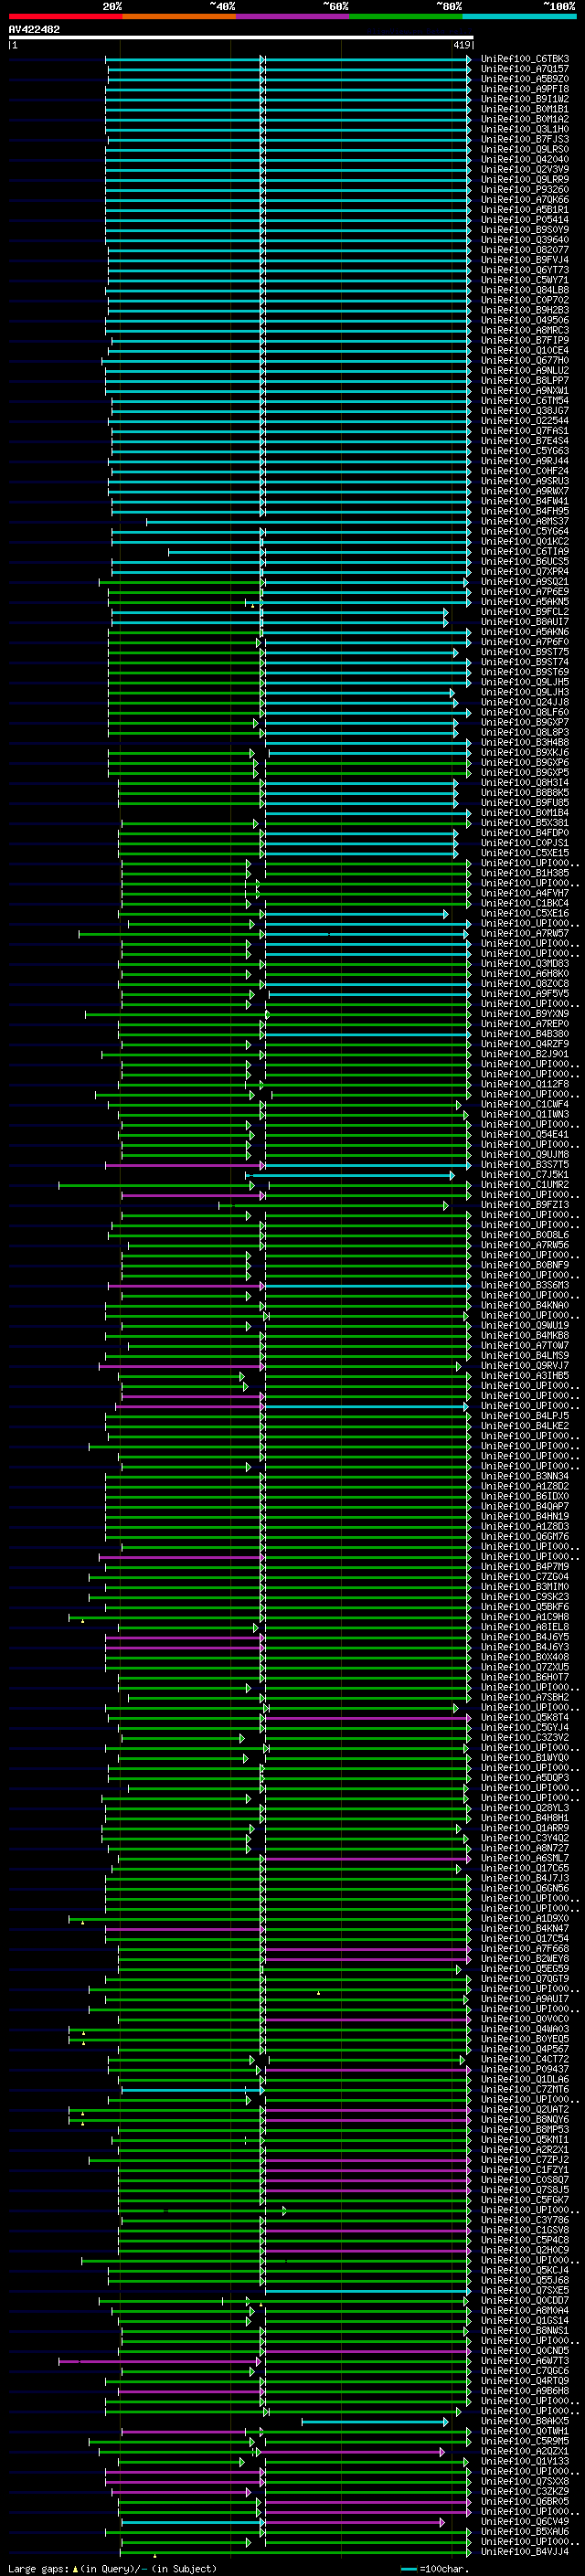Select label UniRef100_A9RWX7

pyautogui.click(x=525, y=491)
